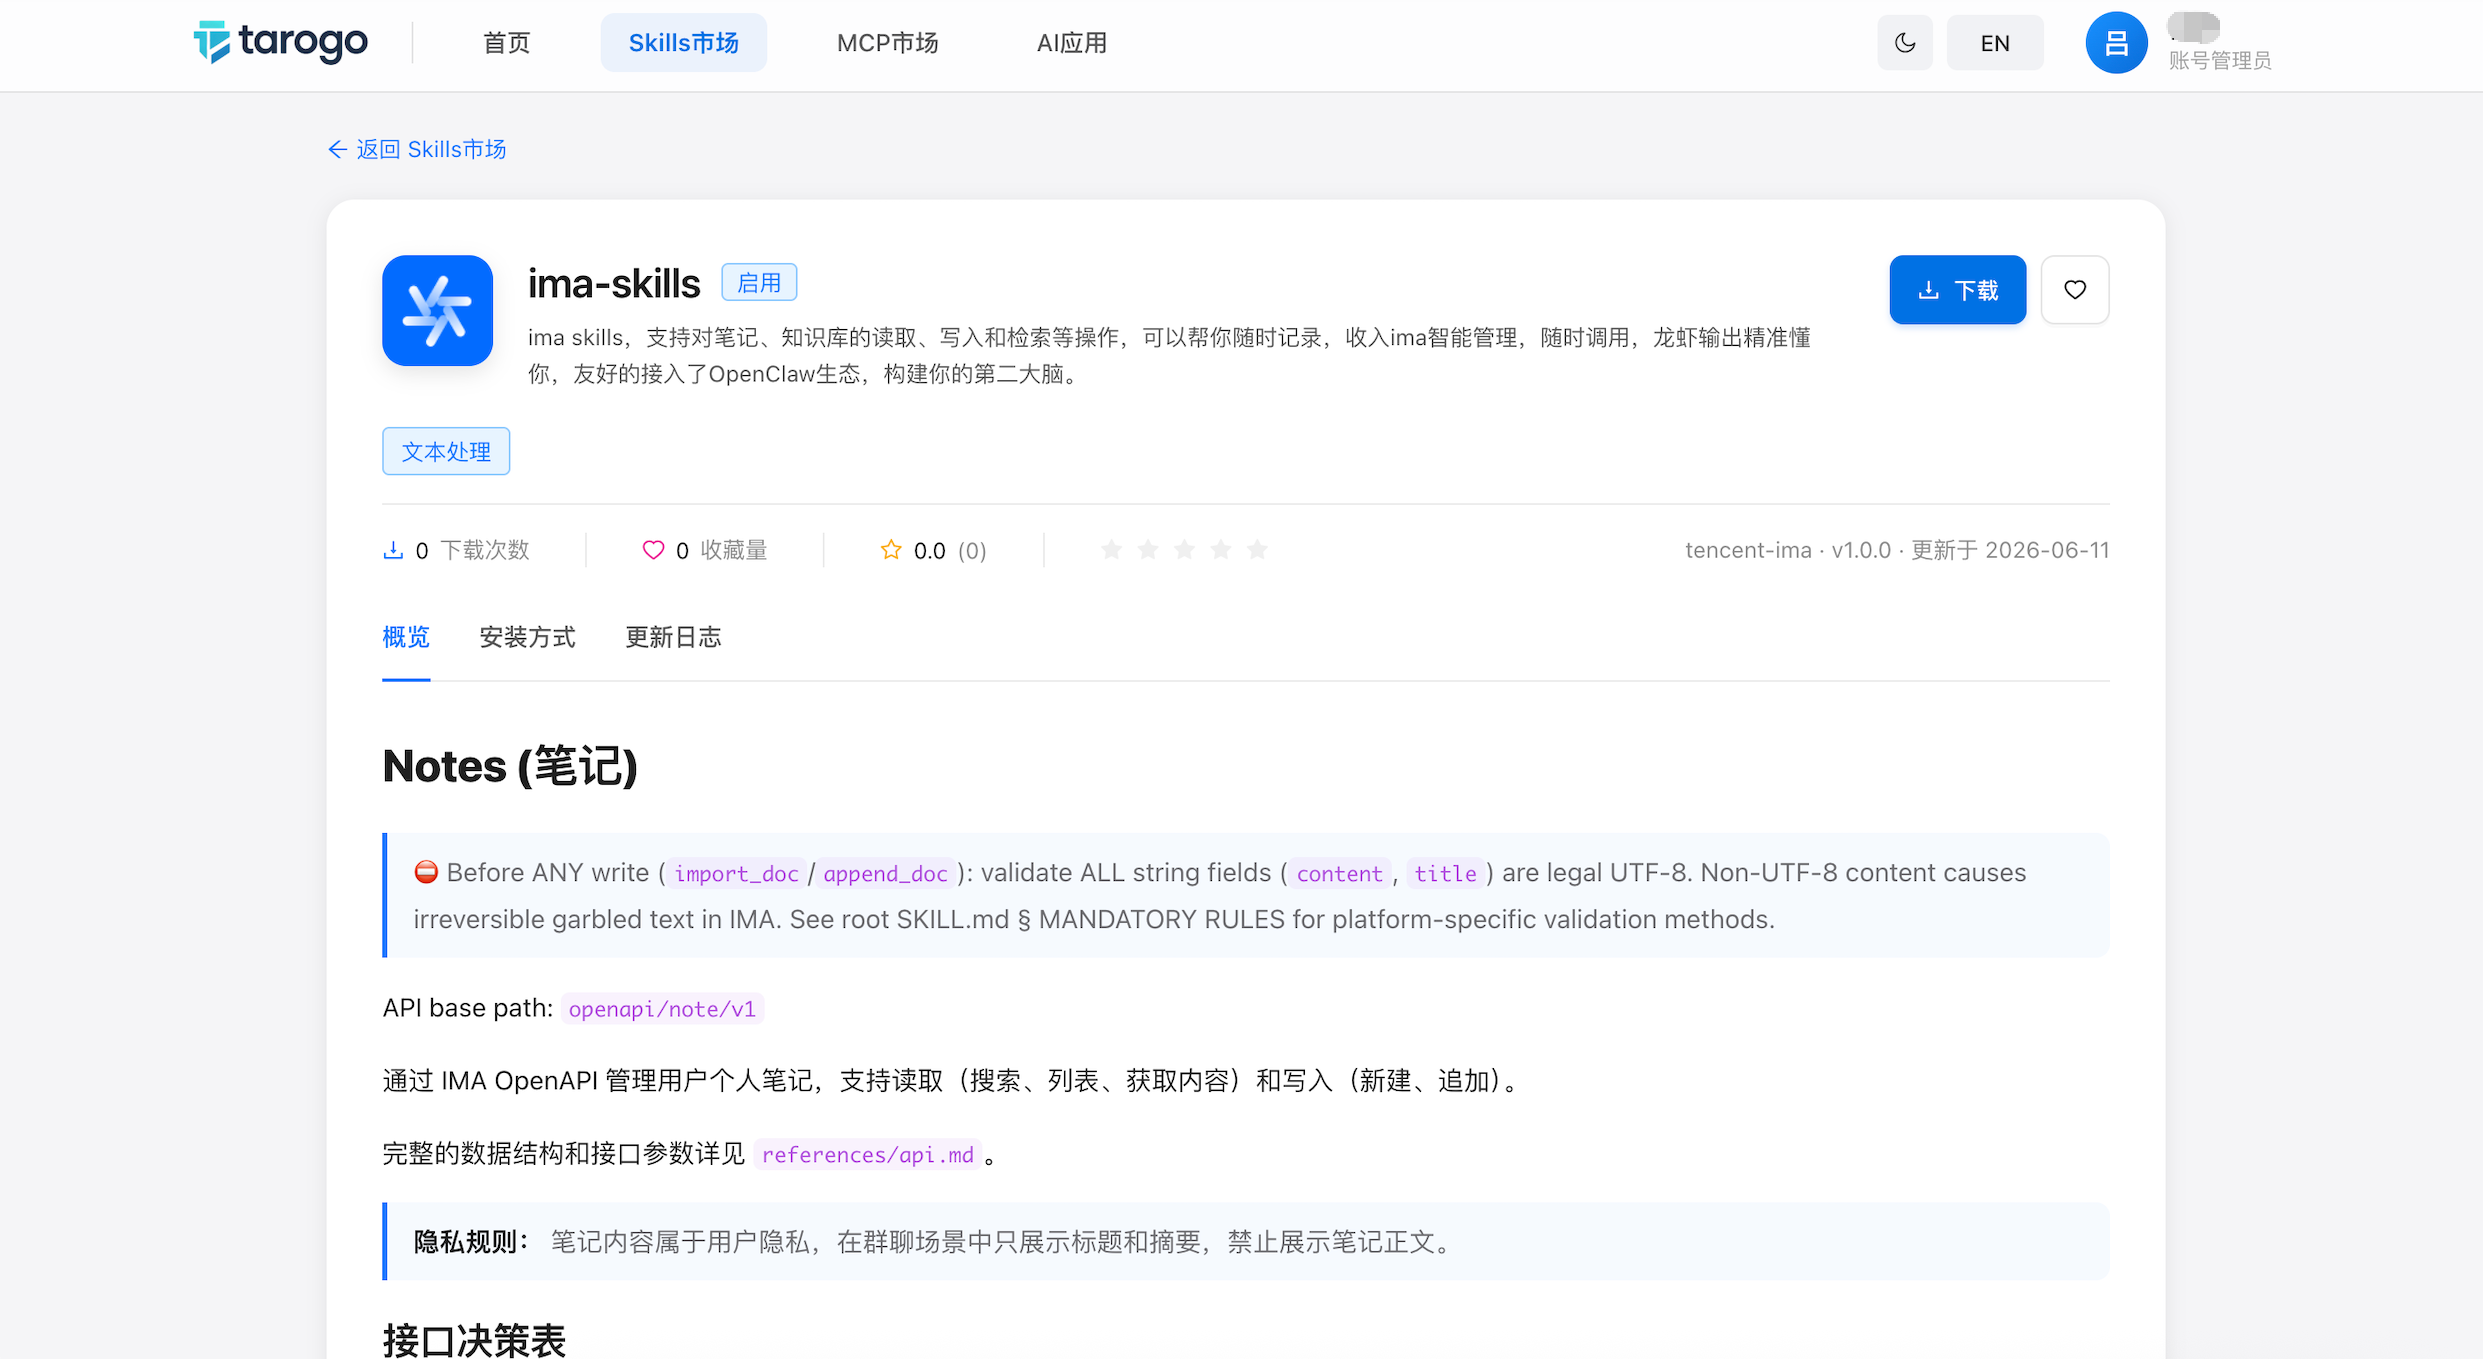The width and height of the screenshot is (2484, 1360).
Task: Open 首页 in the navigation
Action: pyautogui.click(x=507, y=43)
